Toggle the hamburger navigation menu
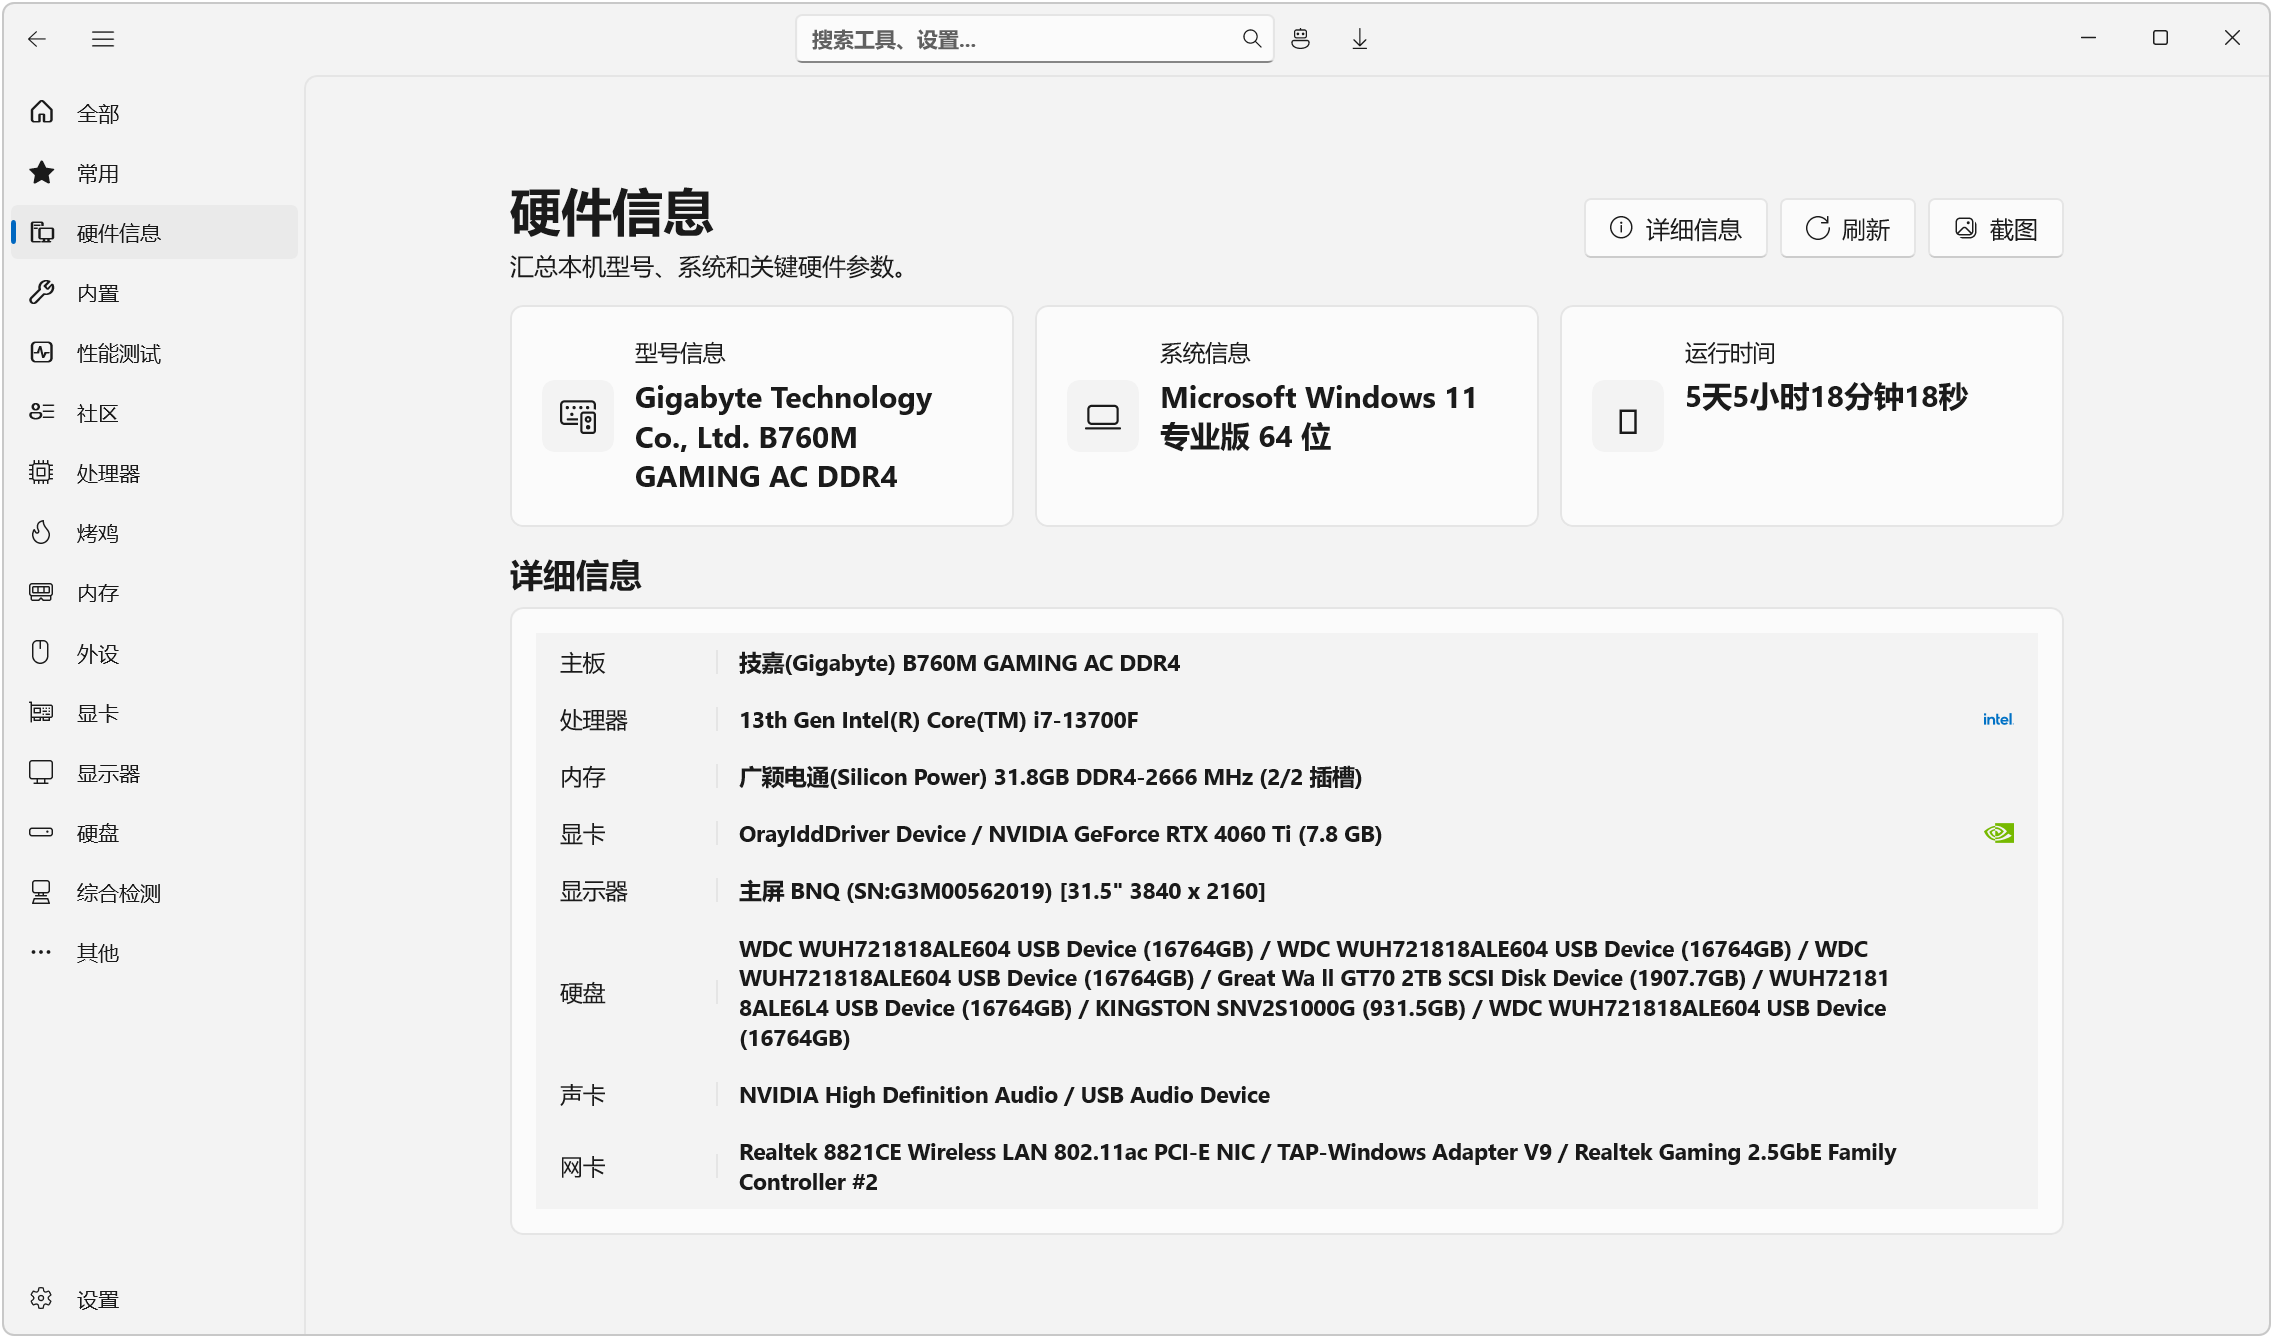 (x=103, y=39)
